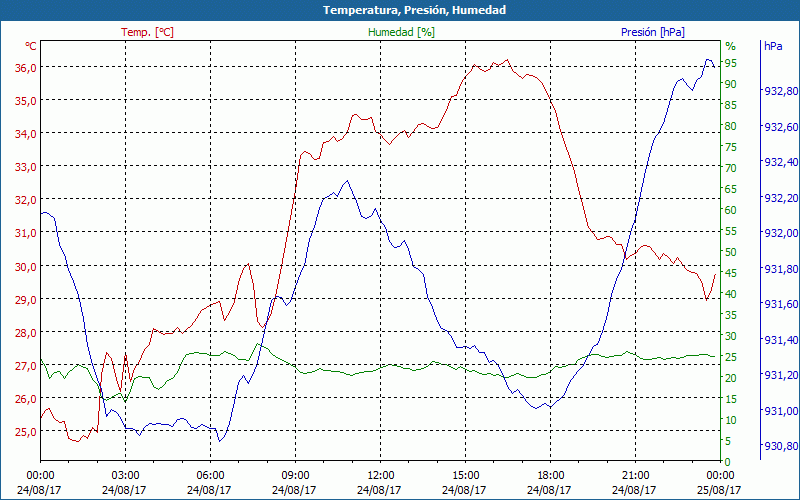This screenshot has height=500, width=800.
Task: Click the 03:00 time axis label
Action: [126, 475]
